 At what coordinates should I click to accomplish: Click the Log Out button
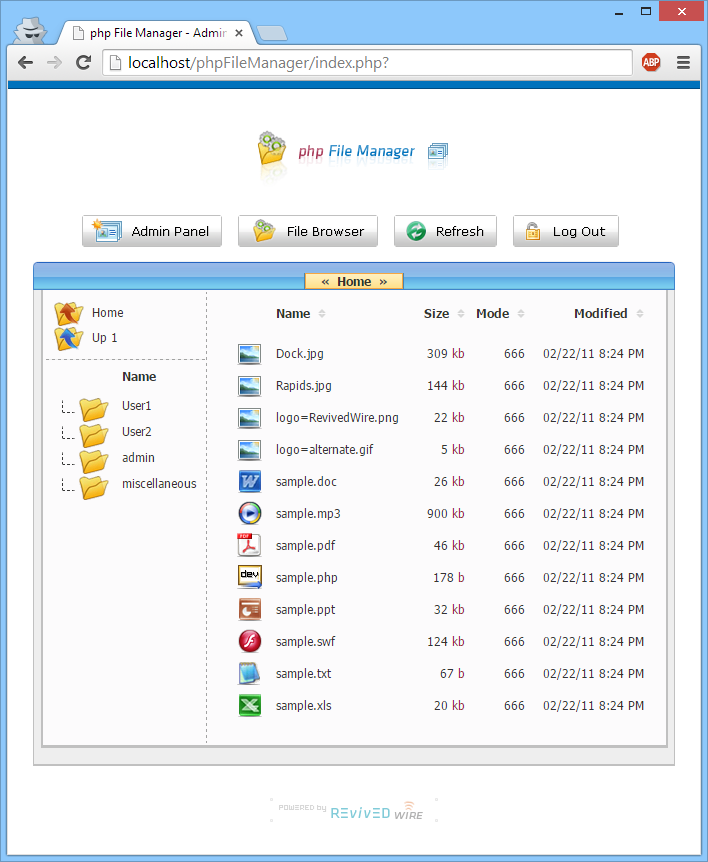click(x=566, y=231)
